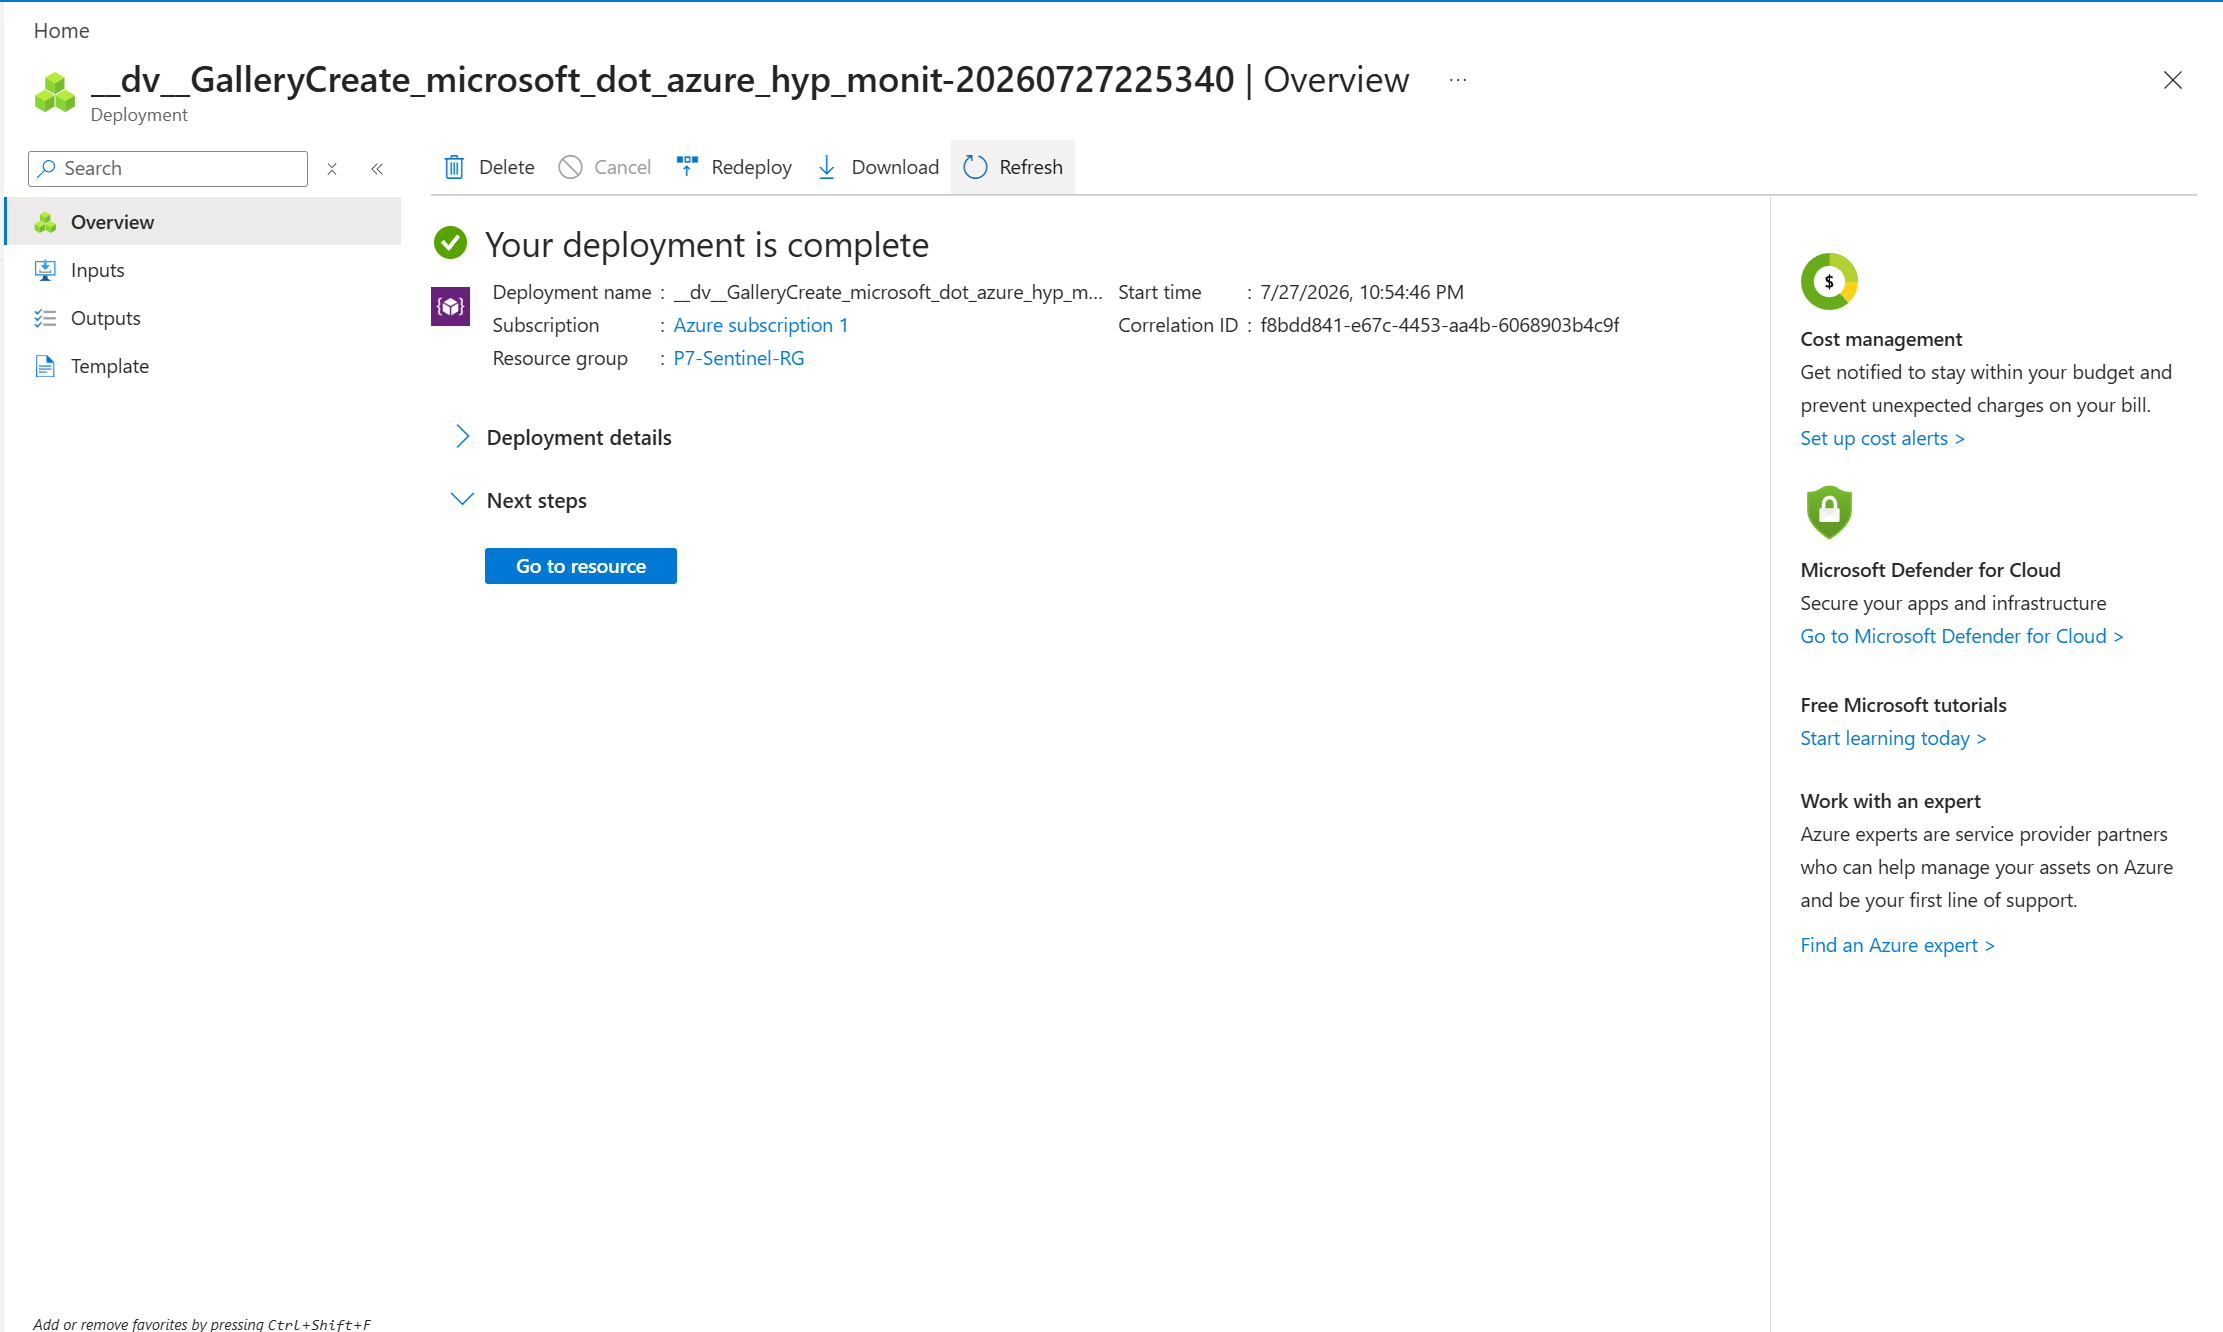The width and height of the screenshot is (2223, 1332).
Task: Open the Template menu item
Action: 203,366
